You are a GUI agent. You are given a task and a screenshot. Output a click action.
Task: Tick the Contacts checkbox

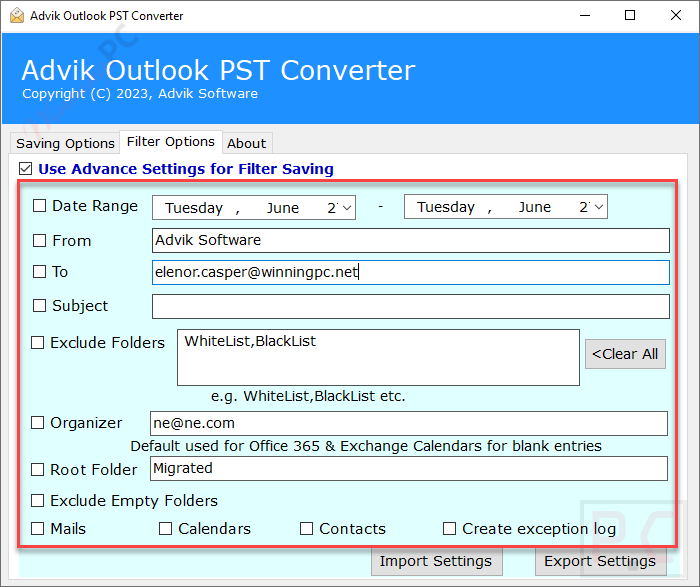(x=306, y=529)
